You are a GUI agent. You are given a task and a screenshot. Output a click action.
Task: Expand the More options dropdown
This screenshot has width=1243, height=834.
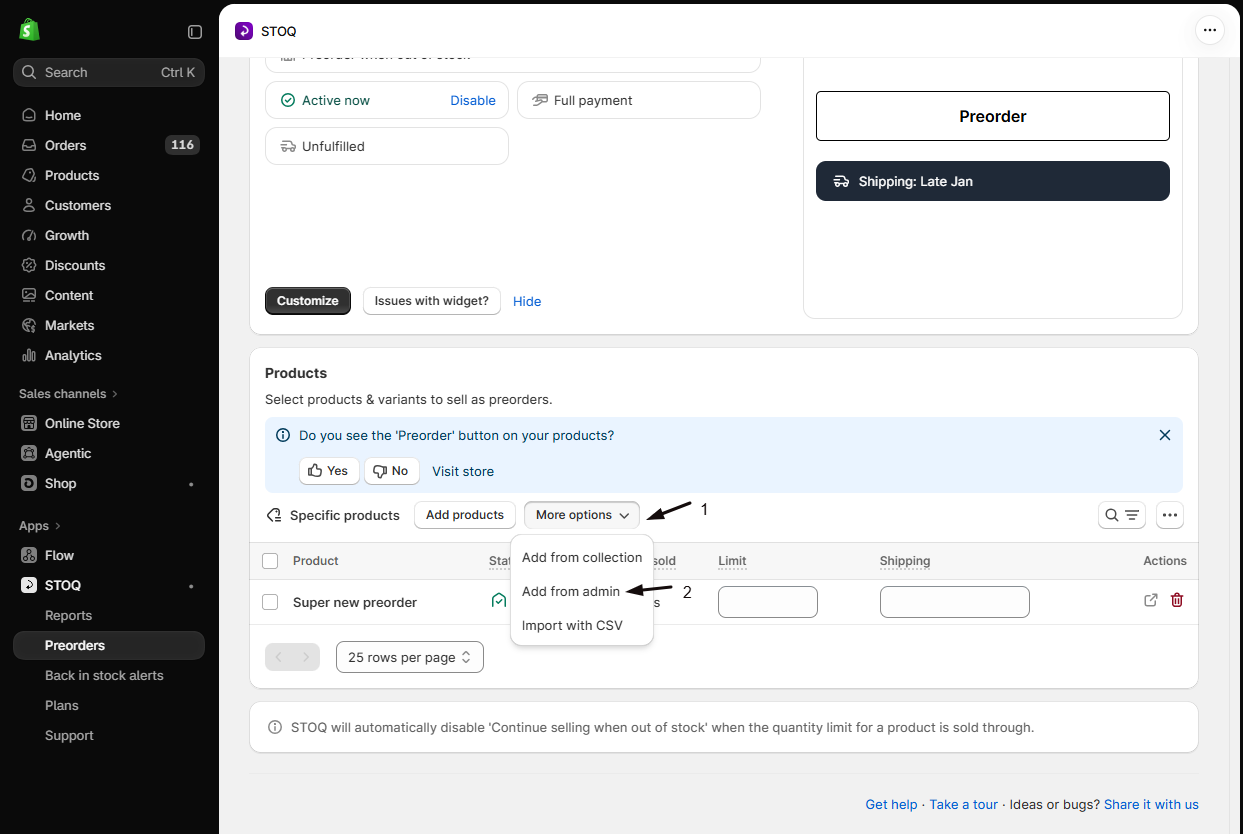pyautogui.click(x=582, y=515)
